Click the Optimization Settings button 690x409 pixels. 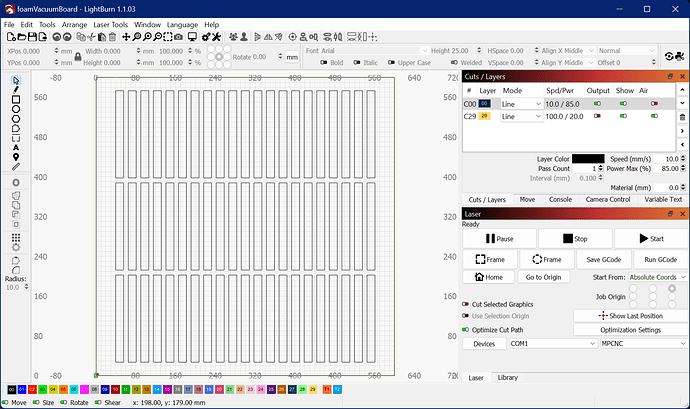tap(629, 329)
